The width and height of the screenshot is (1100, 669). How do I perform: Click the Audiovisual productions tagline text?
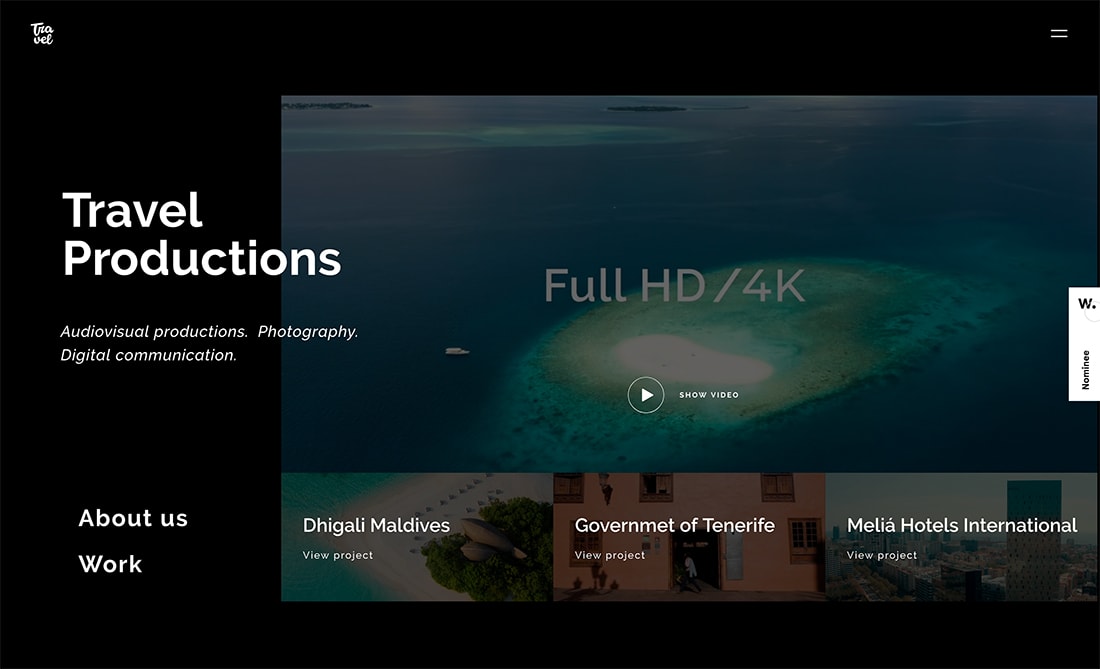[x=209, y=343]
